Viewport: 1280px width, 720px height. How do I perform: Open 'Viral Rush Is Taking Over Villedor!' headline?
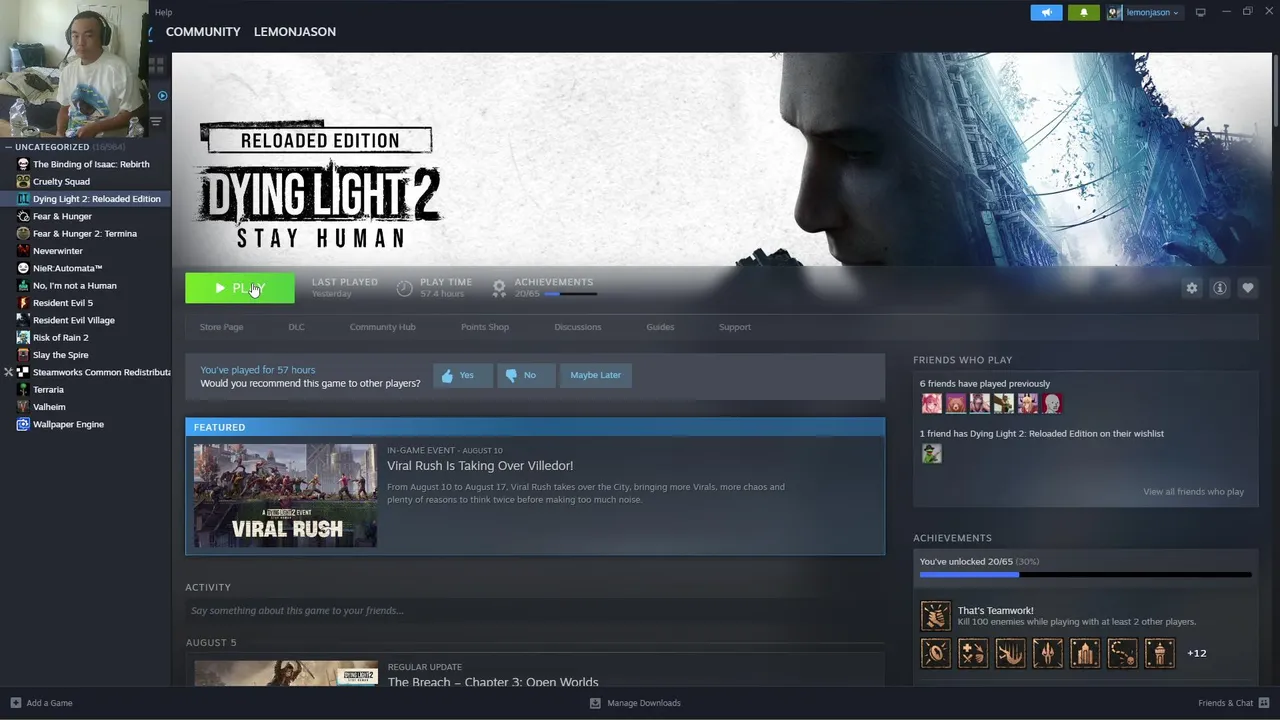480,466
